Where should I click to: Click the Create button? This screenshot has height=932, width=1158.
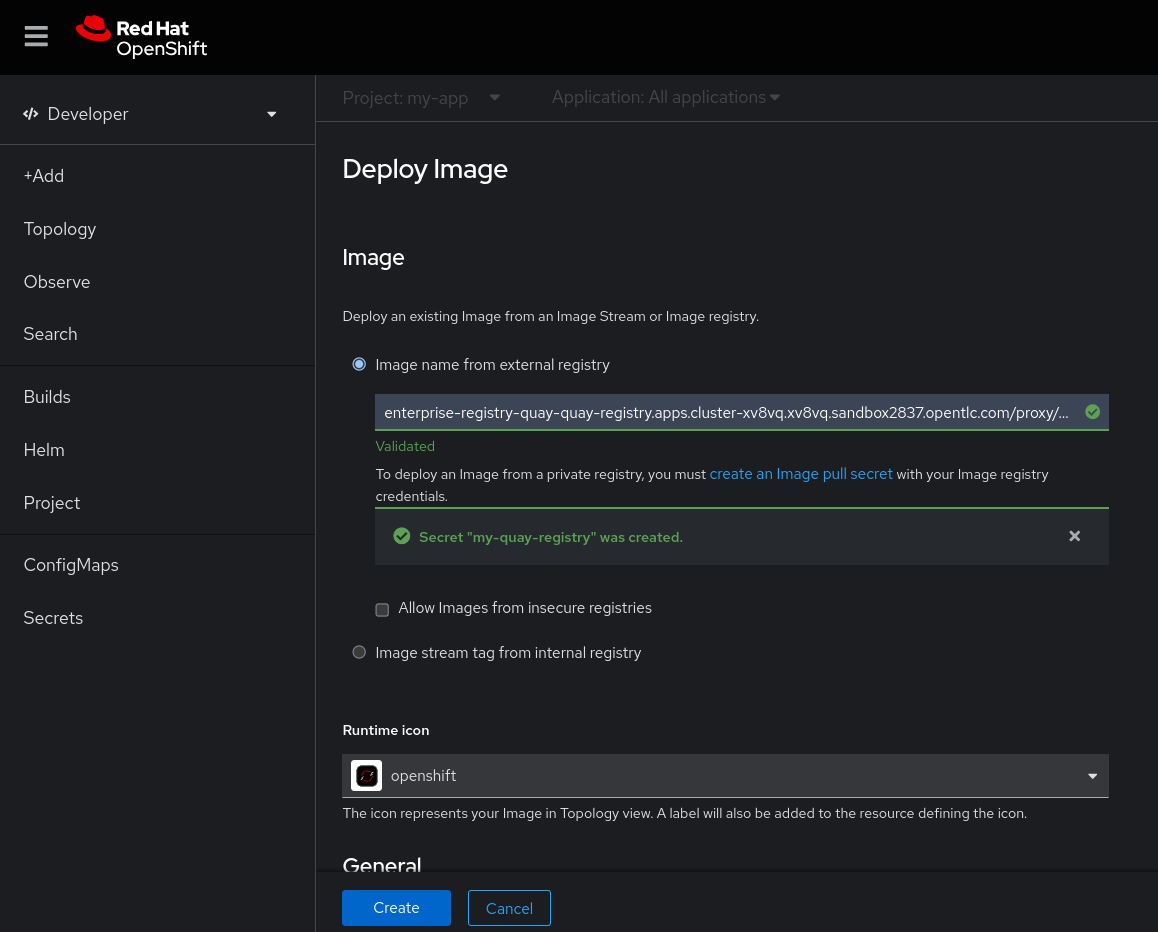[396, 908]
